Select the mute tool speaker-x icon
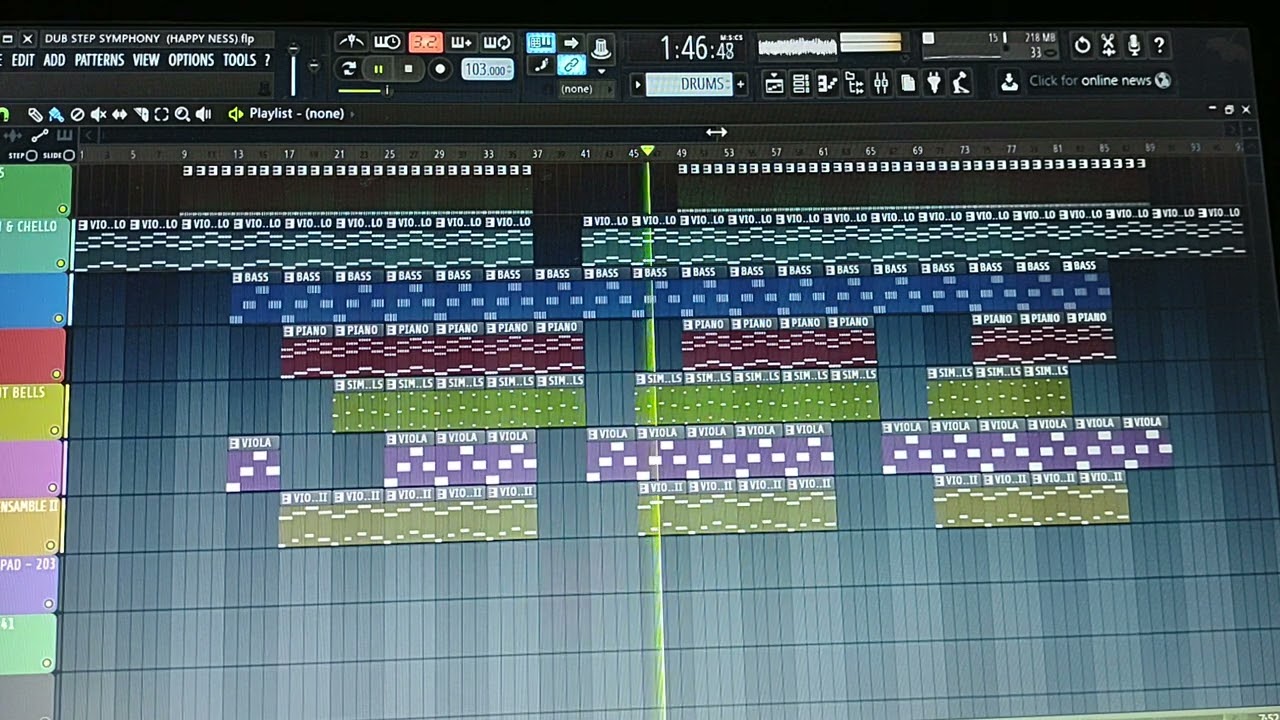The width and height of the screenshot is (1280, 720). 99,115
